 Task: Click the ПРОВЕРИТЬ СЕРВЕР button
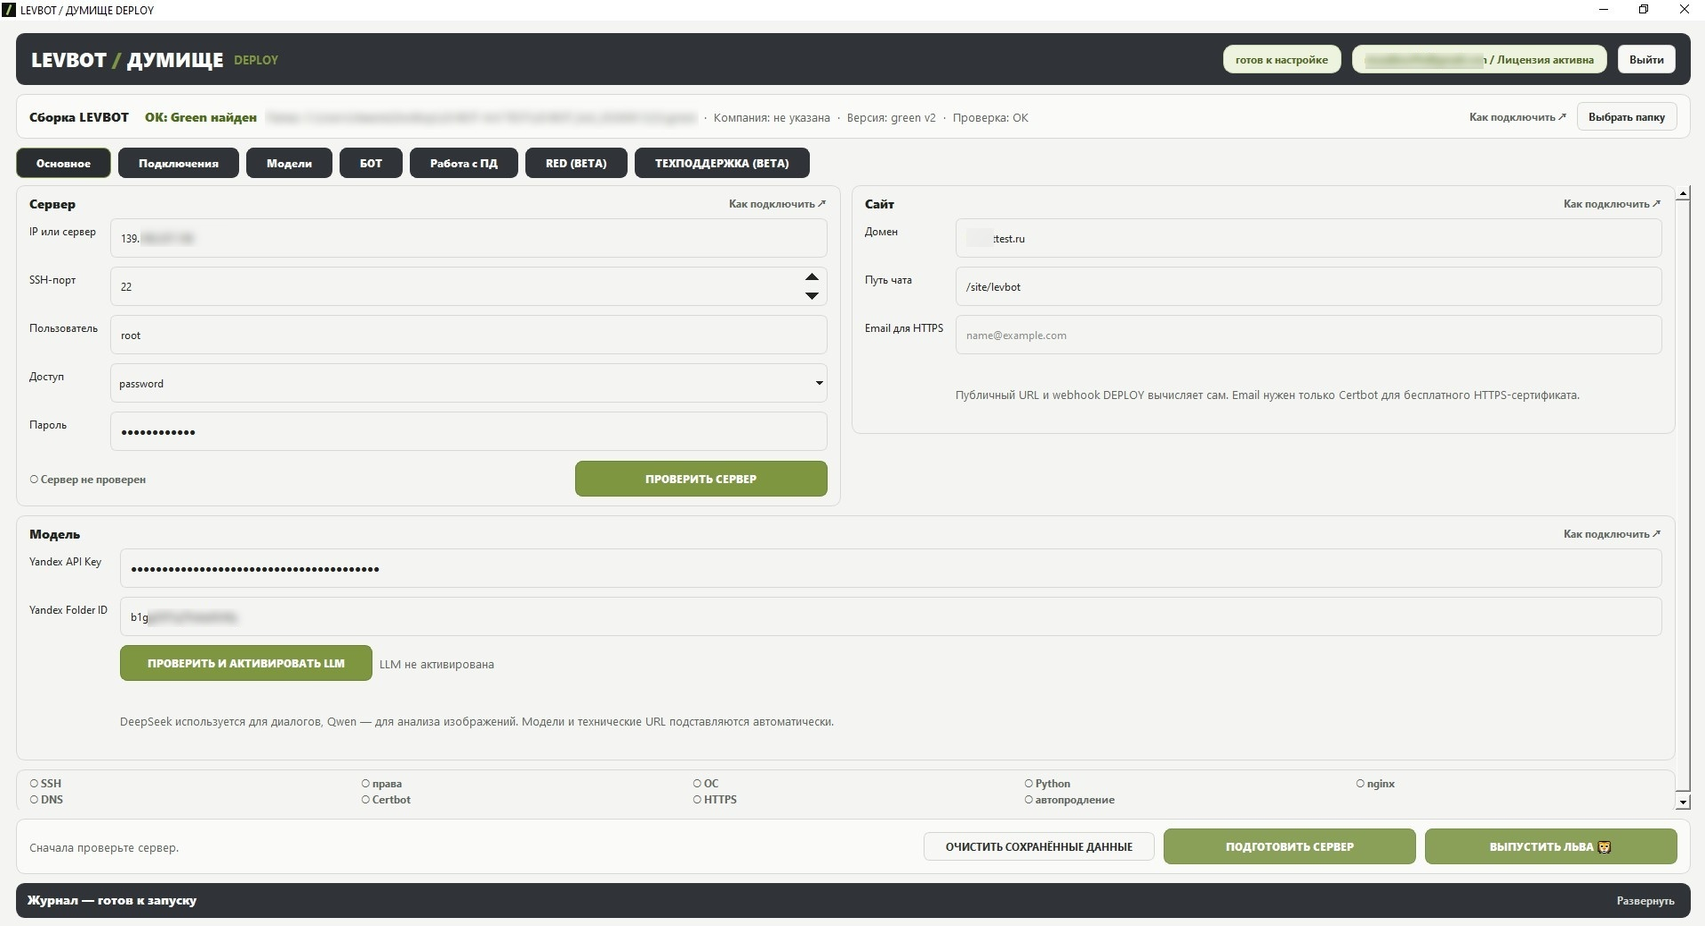tap(701, 479)
